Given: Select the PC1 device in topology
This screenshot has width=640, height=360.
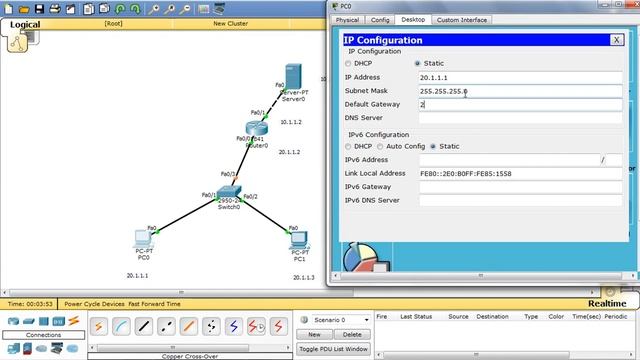Looking at the screenshot, I should pos(300,241).
